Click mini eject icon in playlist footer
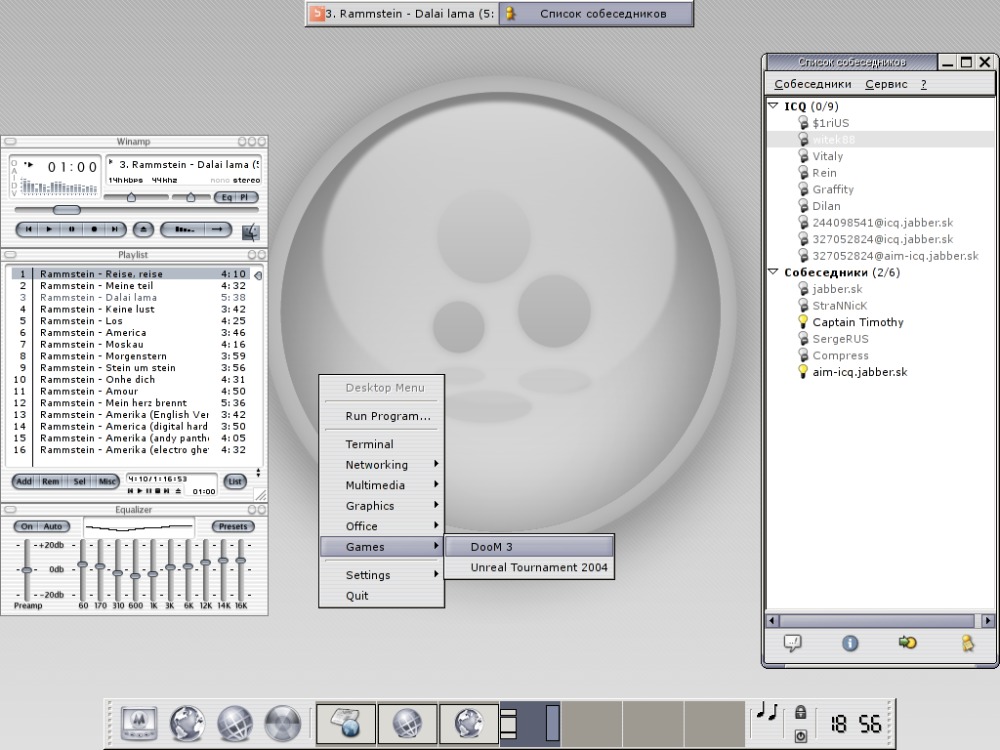Screen dimensions: 1000x750 [178, 491]
